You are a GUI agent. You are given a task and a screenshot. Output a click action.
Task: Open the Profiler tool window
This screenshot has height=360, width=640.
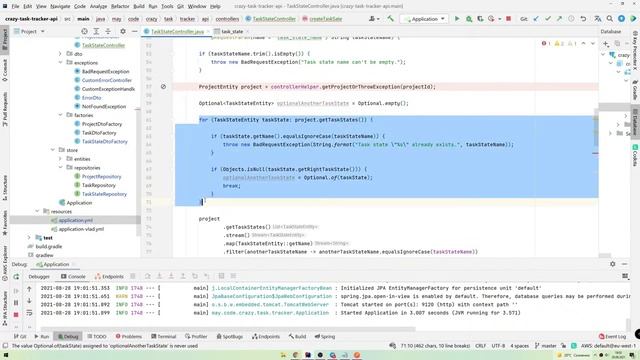pos(196,336)
